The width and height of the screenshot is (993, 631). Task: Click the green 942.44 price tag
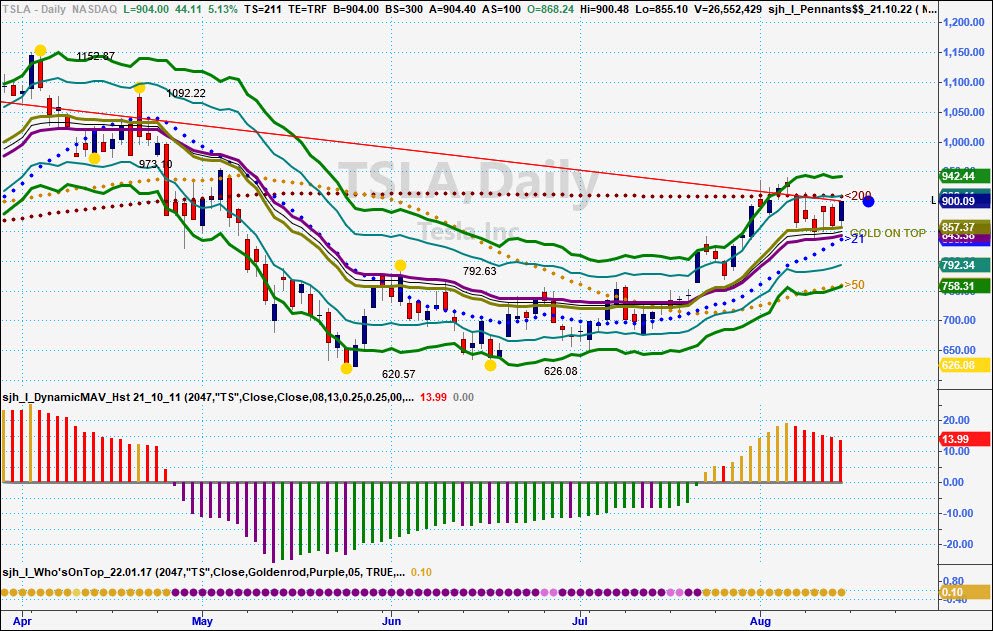pos(965,176)
